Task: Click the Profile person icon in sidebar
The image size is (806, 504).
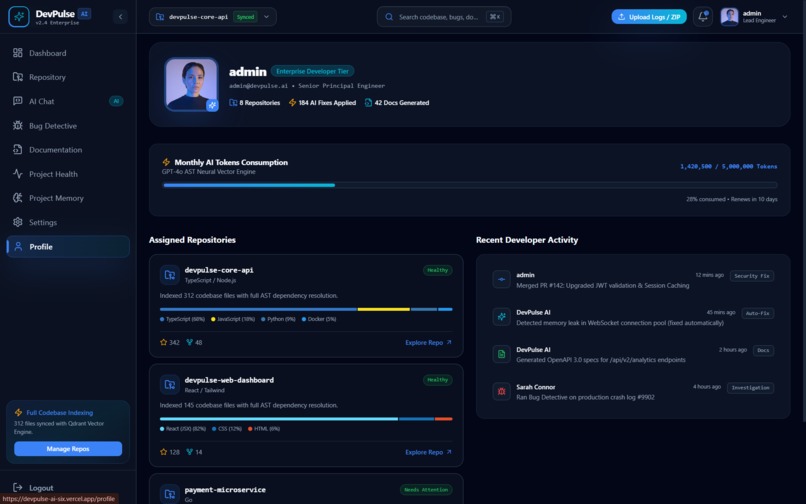Action: tap(18, 246)
